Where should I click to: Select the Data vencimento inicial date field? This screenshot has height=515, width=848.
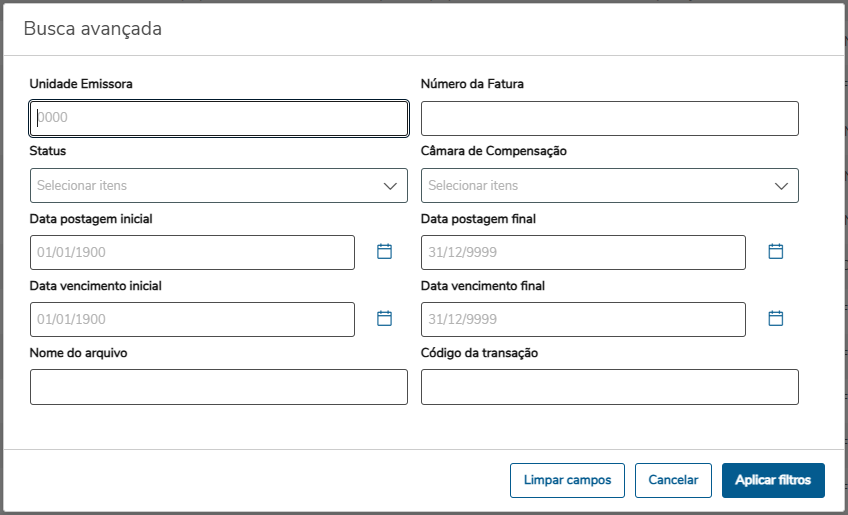click(192, 320)
